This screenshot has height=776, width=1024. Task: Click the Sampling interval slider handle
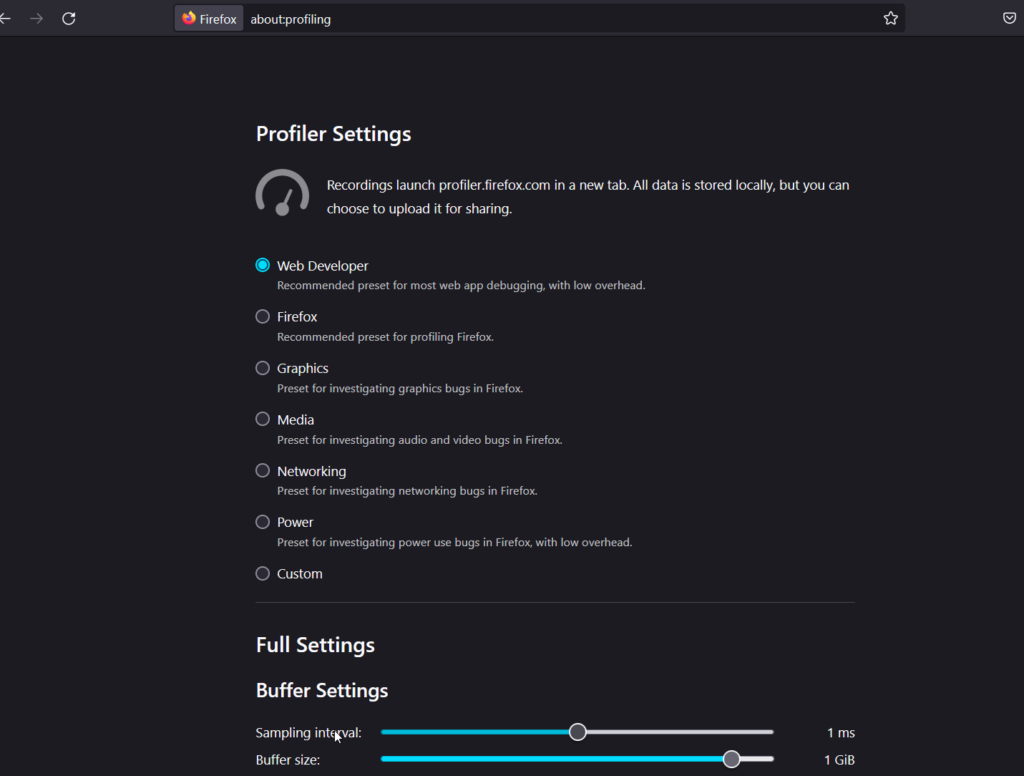(x=577, y=732)
